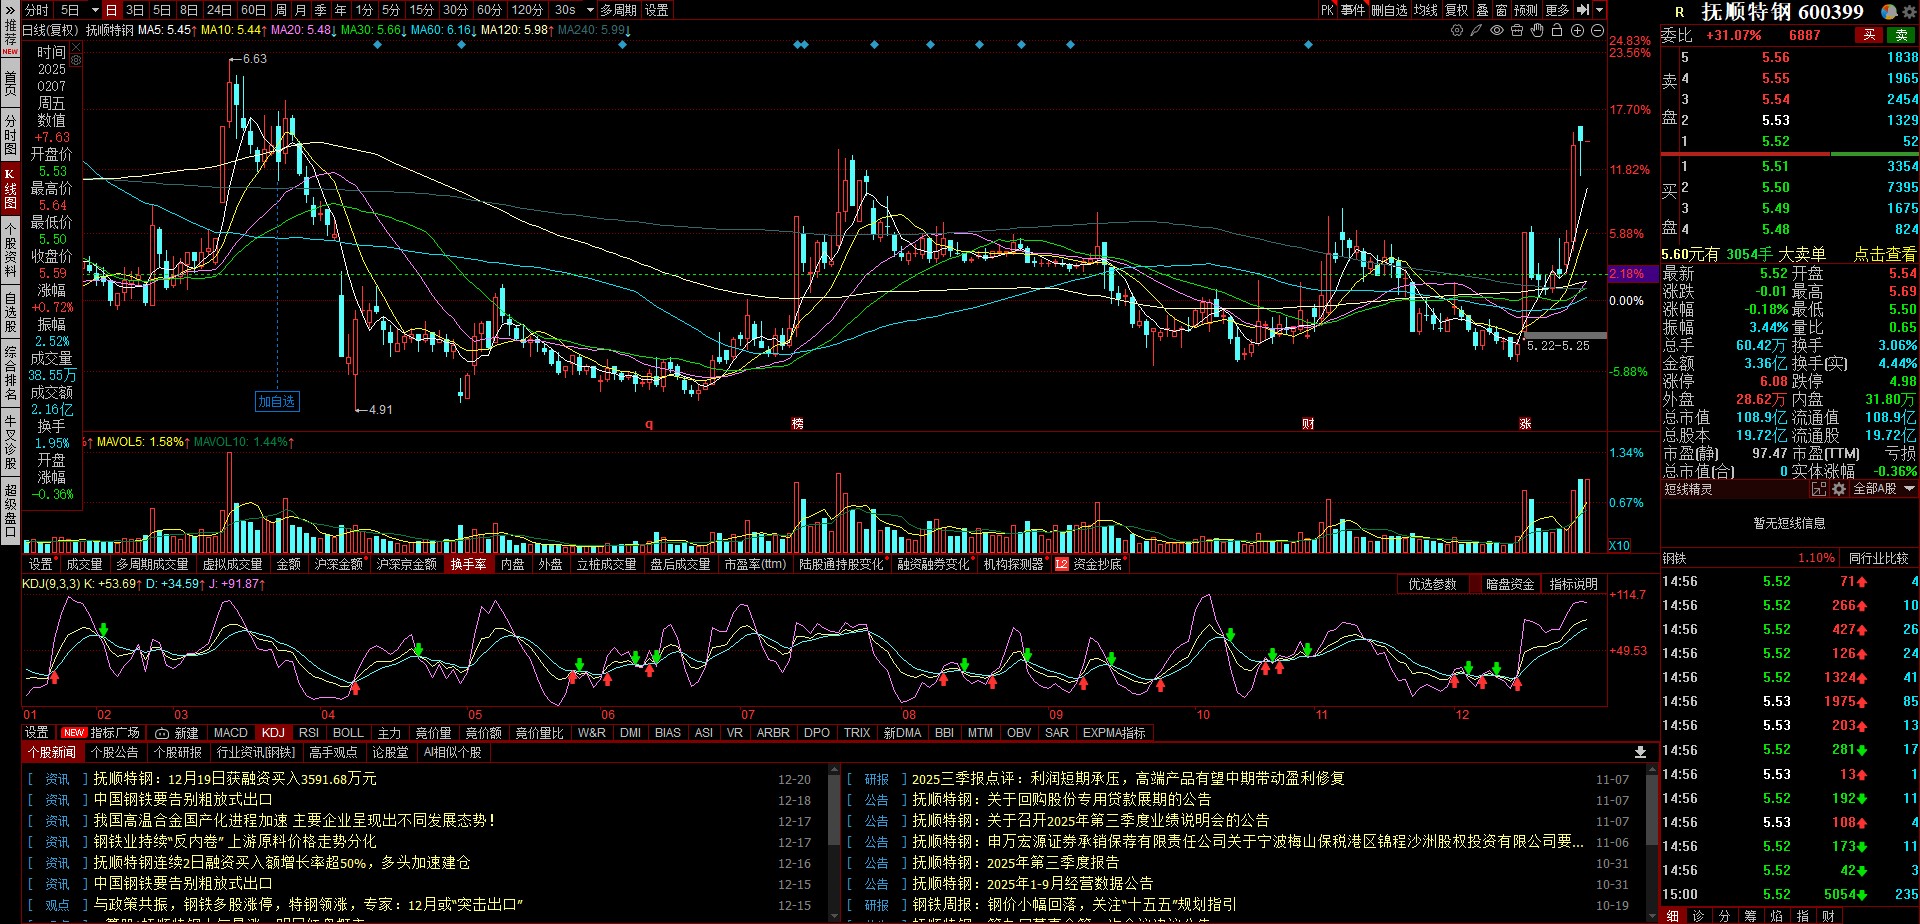The height and width of the screenshot is (924, 1920).
Task: Open the toolbox briefcase icon
Action: 1517,31
